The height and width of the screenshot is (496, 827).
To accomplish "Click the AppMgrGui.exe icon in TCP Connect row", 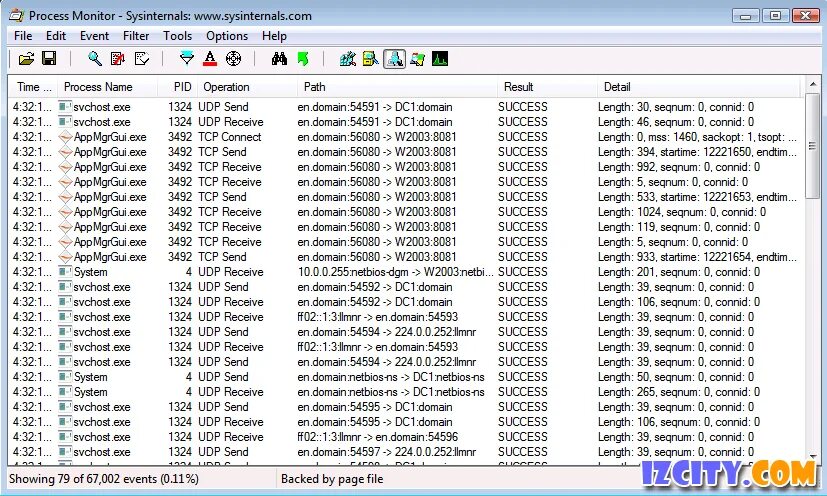I will pyautogui.click(x=65, y=137).
